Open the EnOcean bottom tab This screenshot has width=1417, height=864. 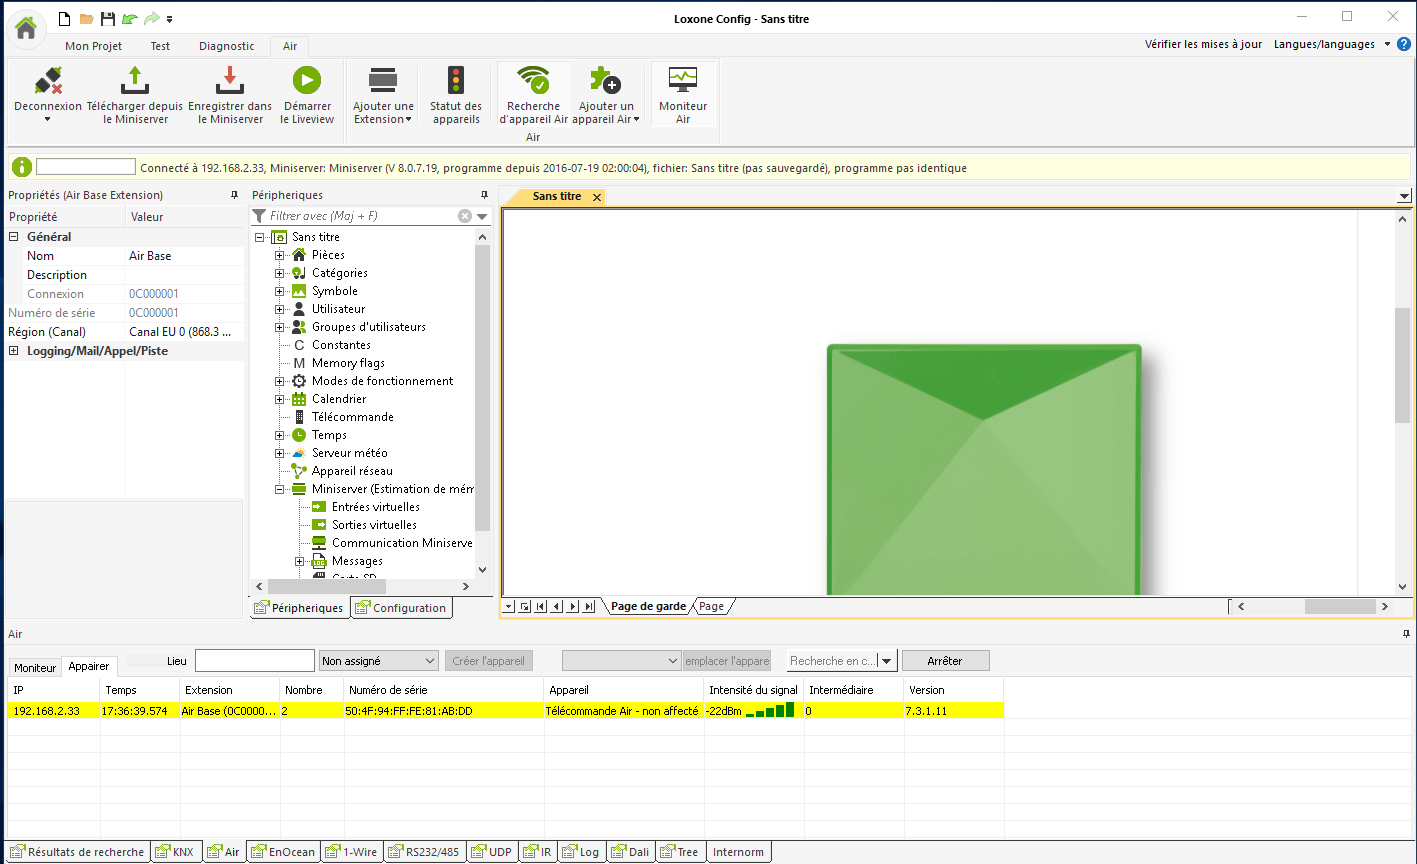(284, 852)
